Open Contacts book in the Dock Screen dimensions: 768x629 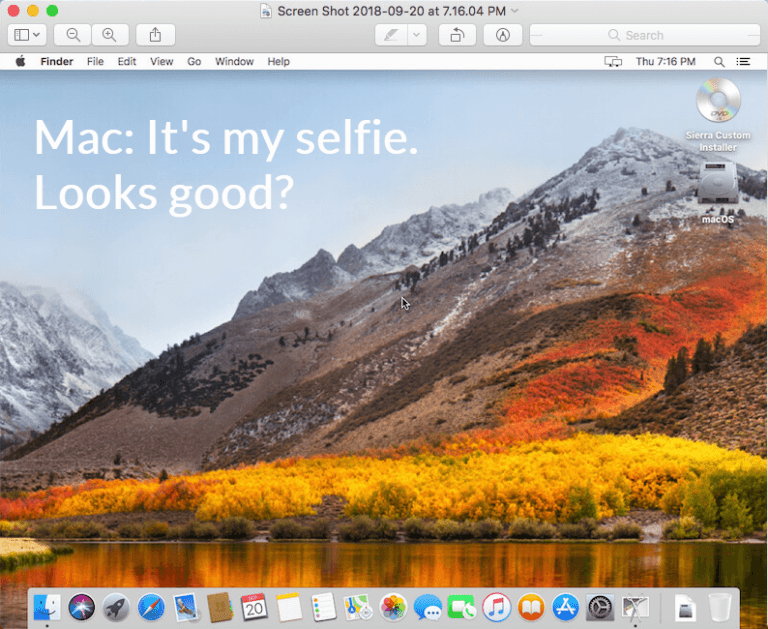point(220,607)
